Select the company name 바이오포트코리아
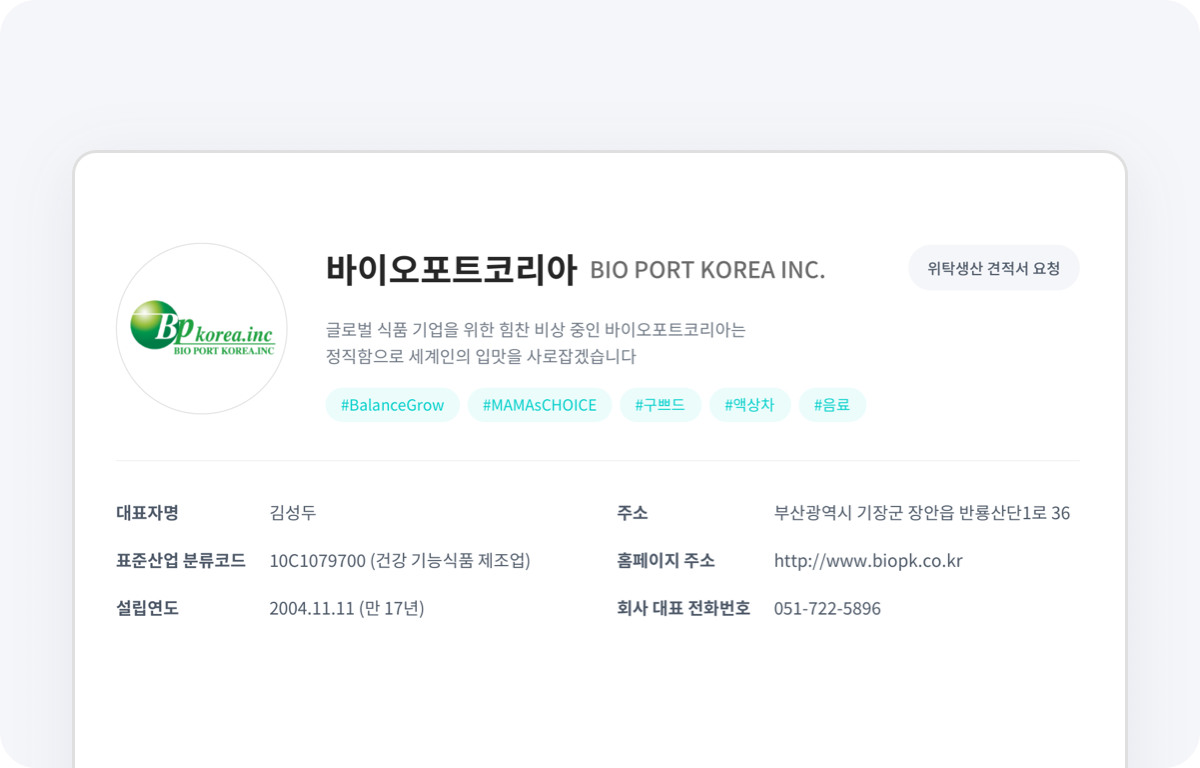Viewport: 1200px width, 768px height. [x=453, y=268]
